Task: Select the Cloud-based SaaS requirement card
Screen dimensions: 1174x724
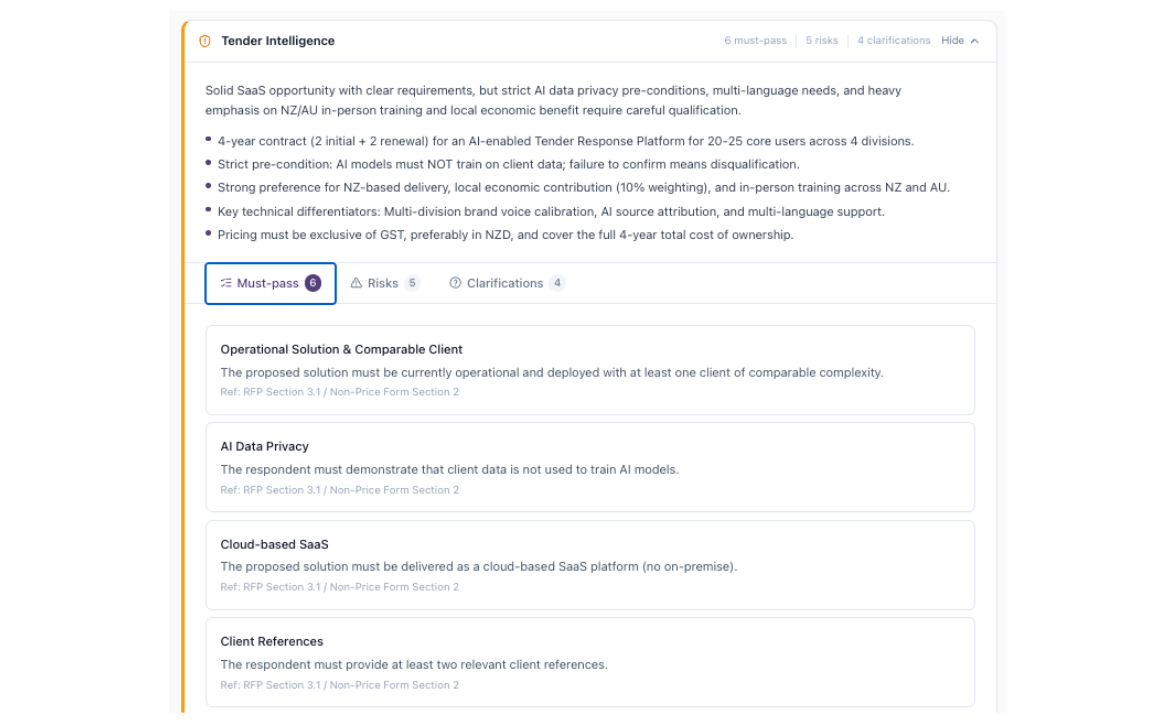Action: click(x=590, y=565)
